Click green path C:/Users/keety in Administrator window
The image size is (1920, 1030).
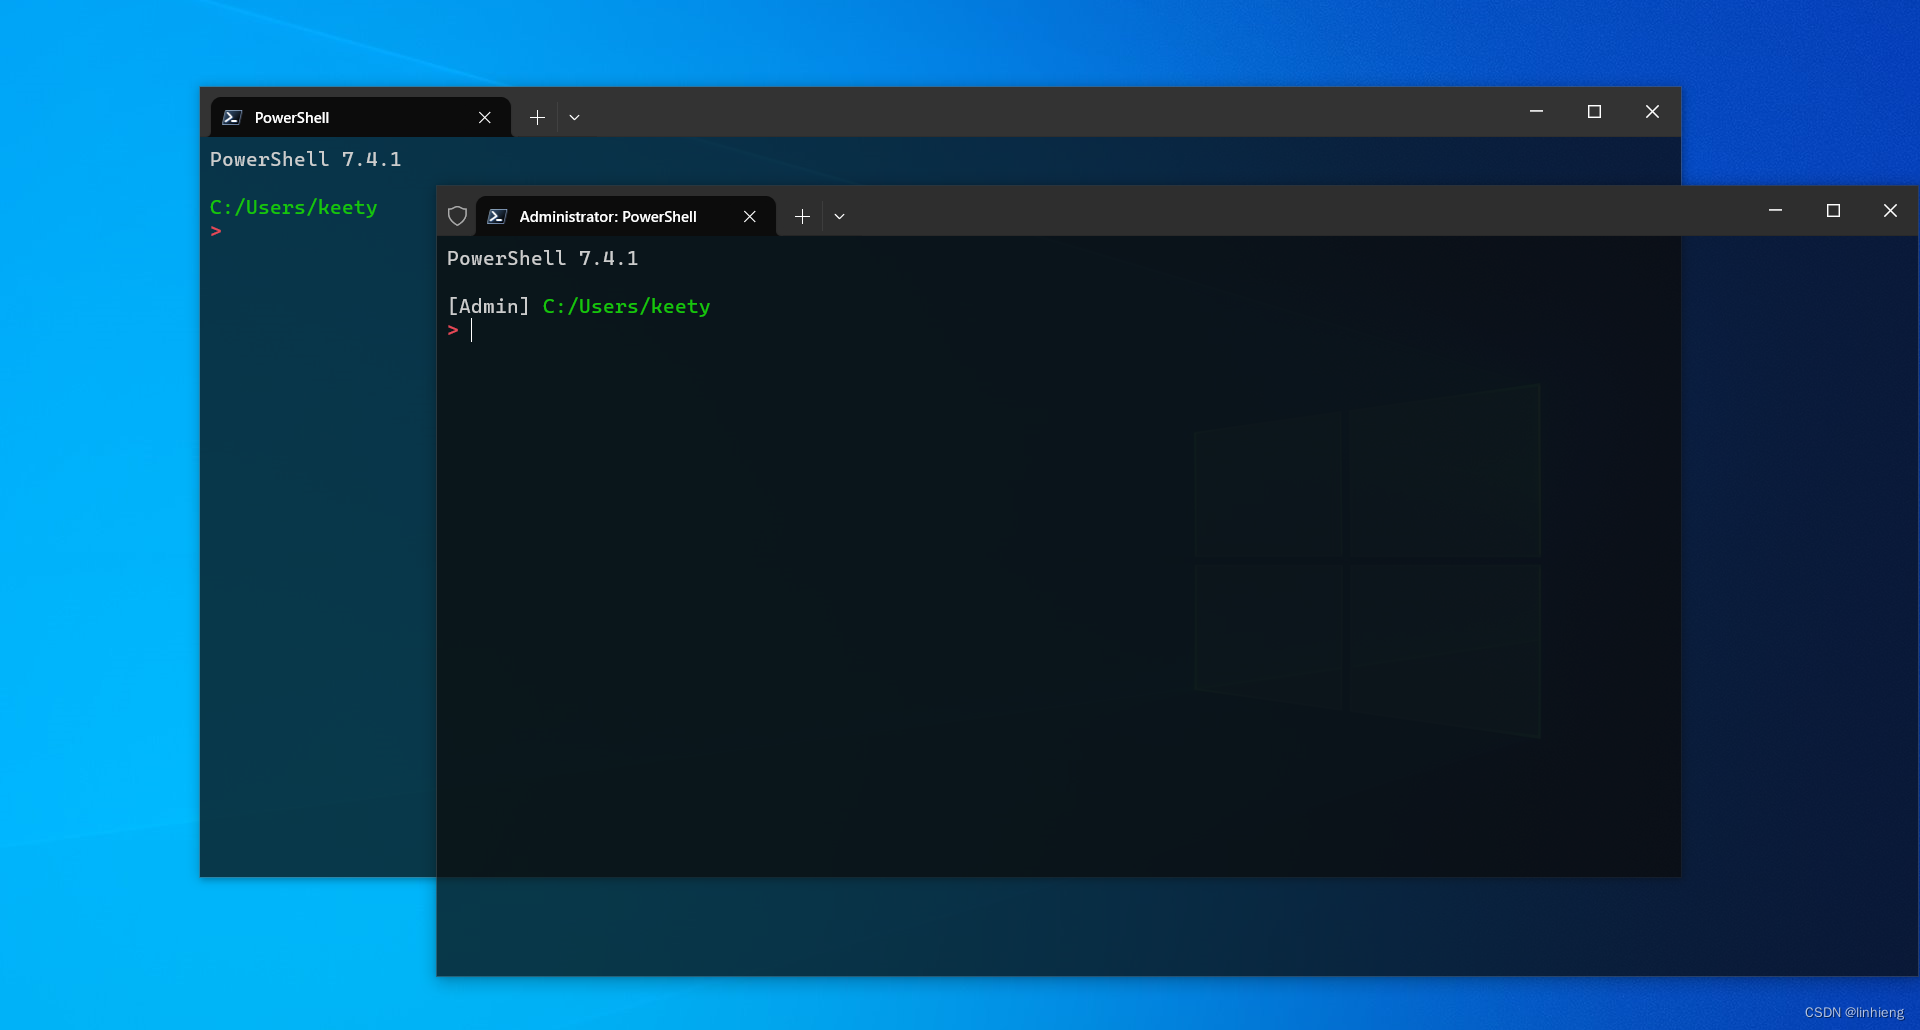tap(627, 307)
